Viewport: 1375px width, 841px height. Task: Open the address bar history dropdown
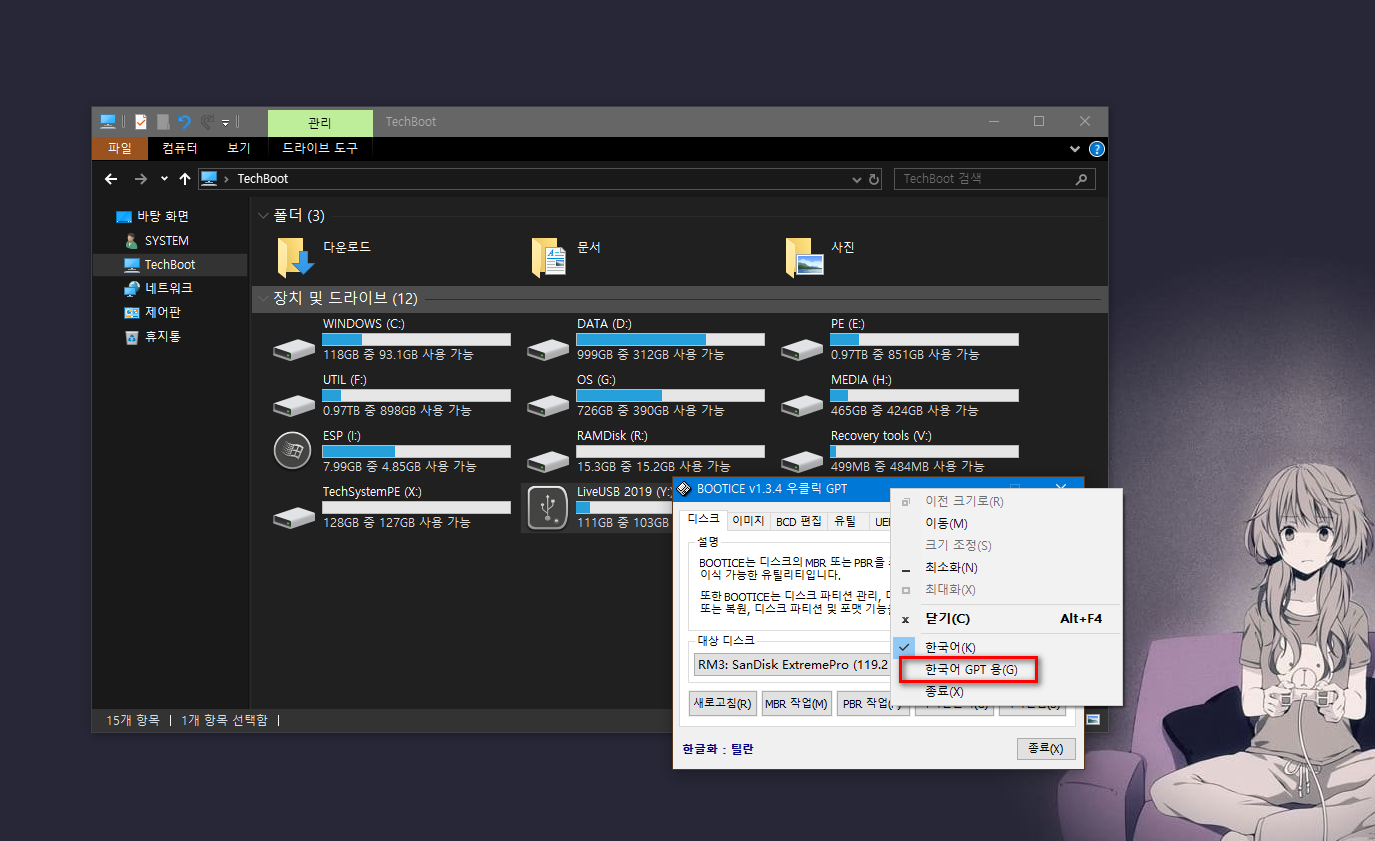857,179
